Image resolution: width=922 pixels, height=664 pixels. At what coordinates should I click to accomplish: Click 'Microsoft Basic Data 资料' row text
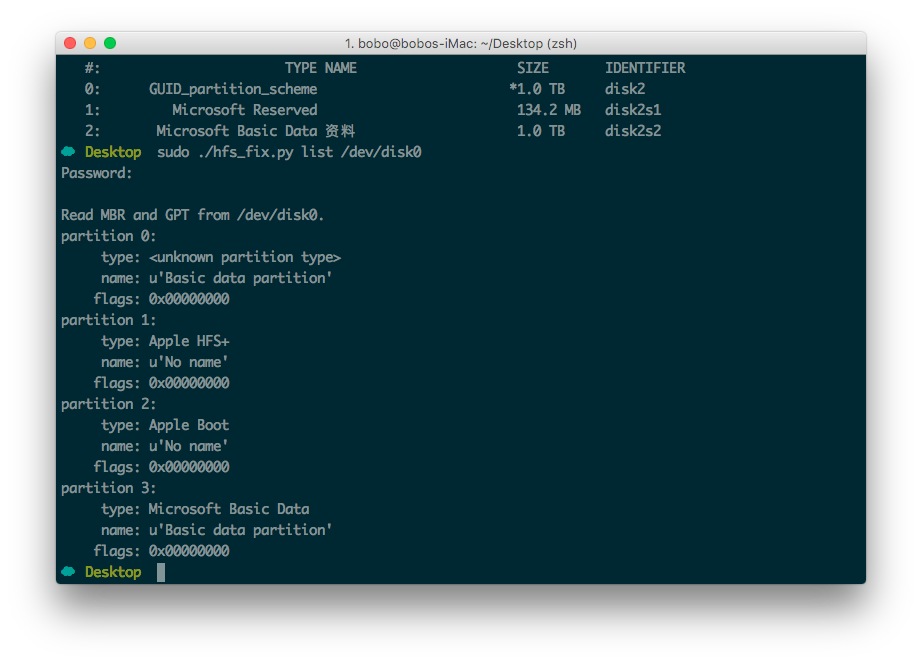point(255,131)
